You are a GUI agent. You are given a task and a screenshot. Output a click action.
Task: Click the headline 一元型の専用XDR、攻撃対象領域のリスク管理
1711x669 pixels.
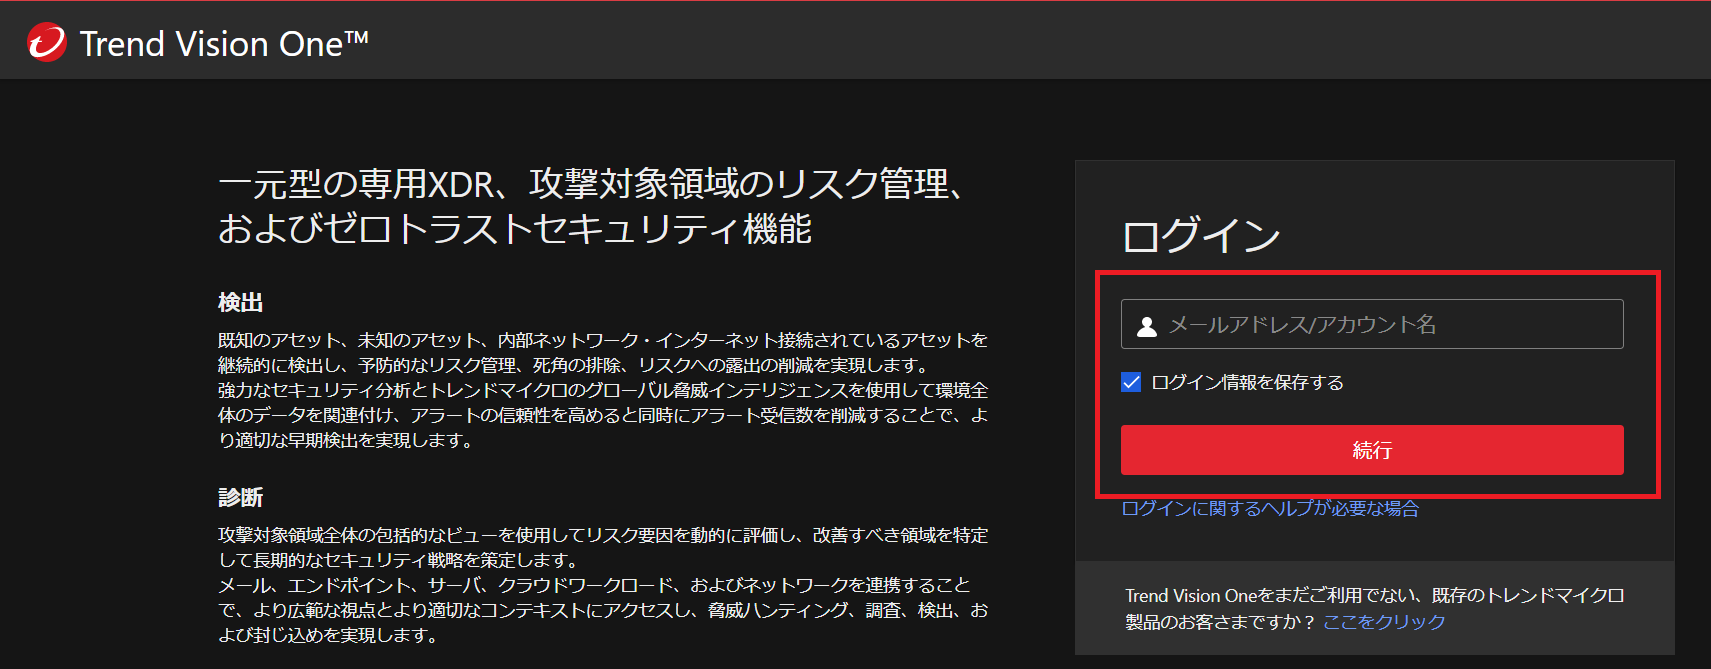coord(590,184)
